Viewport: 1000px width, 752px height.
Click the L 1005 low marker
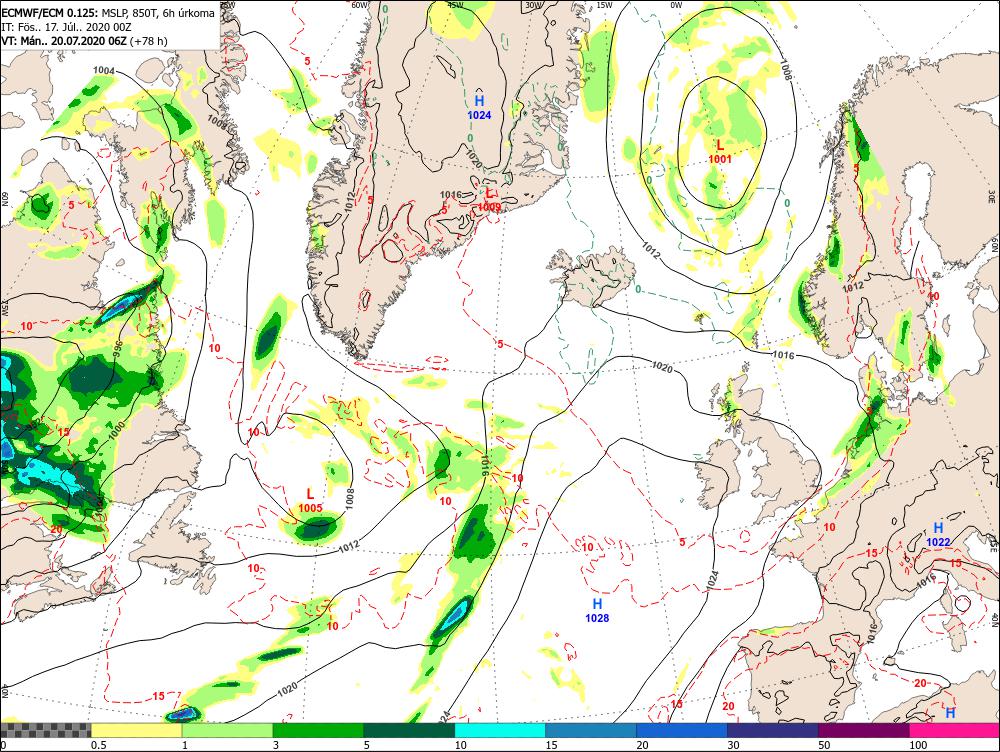[x=311, y=501]
